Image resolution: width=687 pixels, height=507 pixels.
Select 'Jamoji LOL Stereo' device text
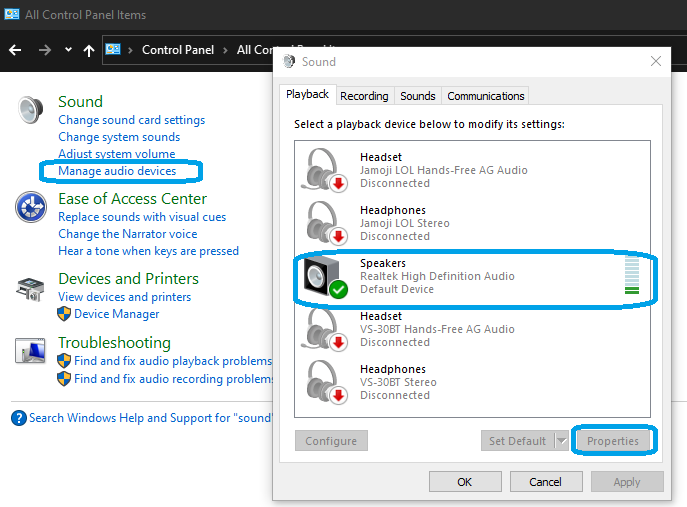pos(404,223)
